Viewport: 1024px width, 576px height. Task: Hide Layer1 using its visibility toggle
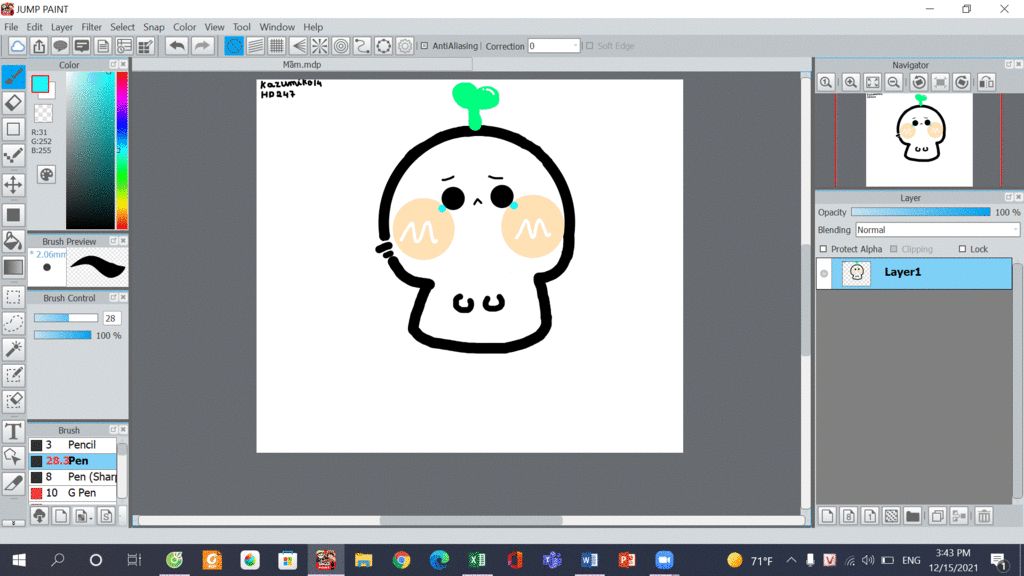click(x=824, y=273)
